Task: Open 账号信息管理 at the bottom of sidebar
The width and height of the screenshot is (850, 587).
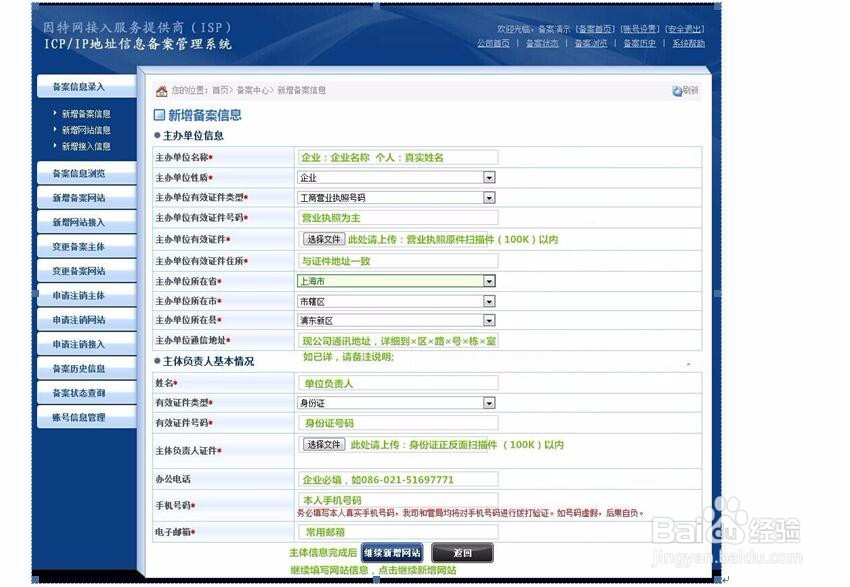Action: point(85,418)
